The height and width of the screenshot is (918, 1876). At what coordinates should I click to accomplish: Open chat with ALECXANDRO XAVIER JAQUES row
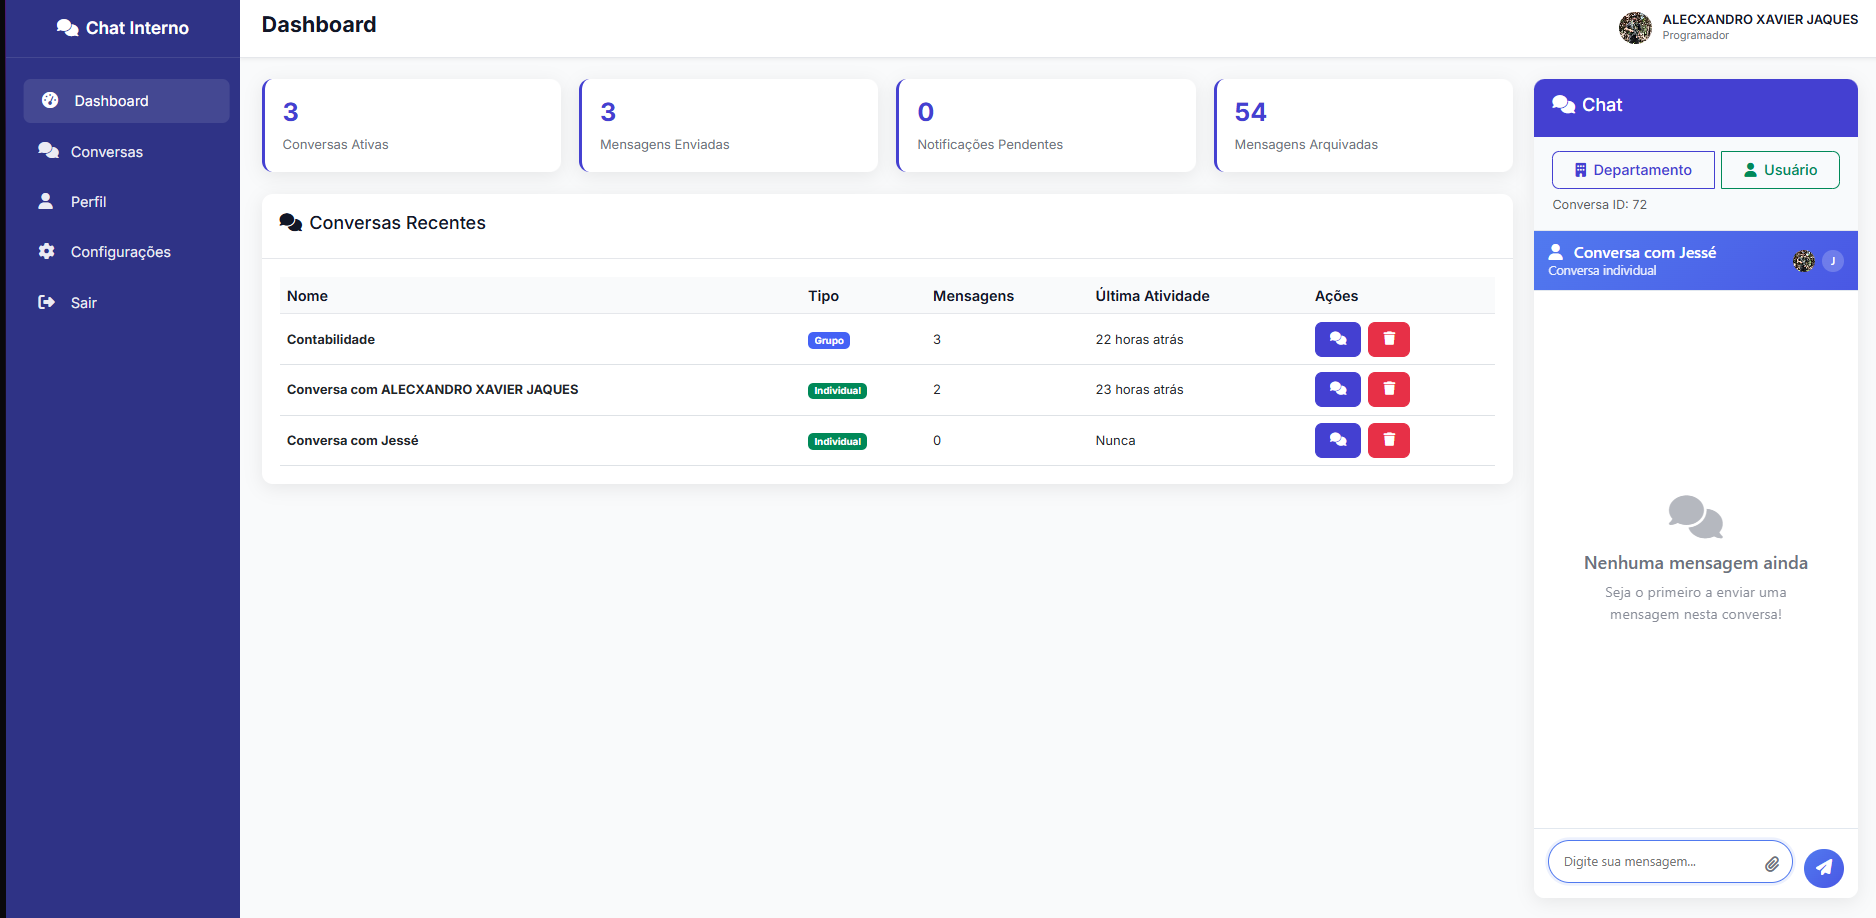click(x=1337, y=390)
